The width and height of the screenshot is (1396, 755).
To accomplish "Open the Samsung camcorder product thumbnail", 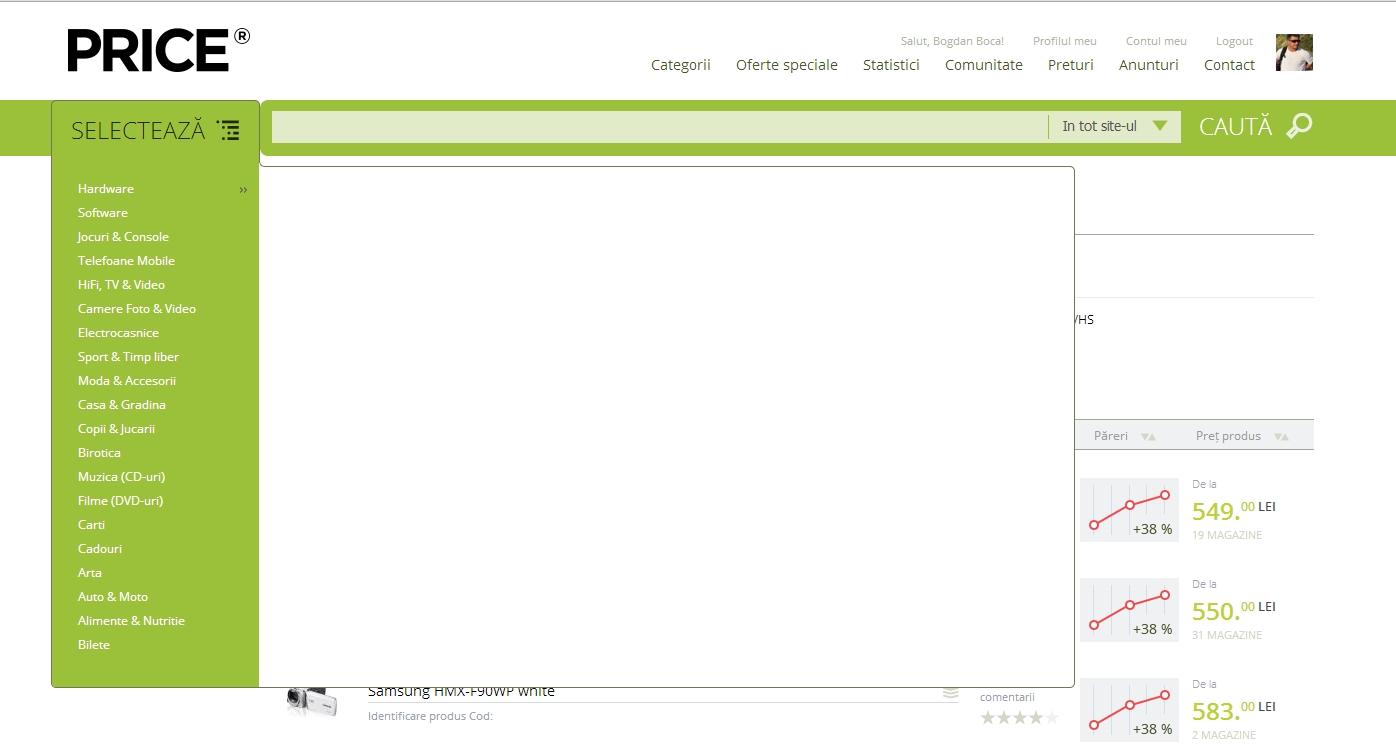I will click(x=306, y=699).
